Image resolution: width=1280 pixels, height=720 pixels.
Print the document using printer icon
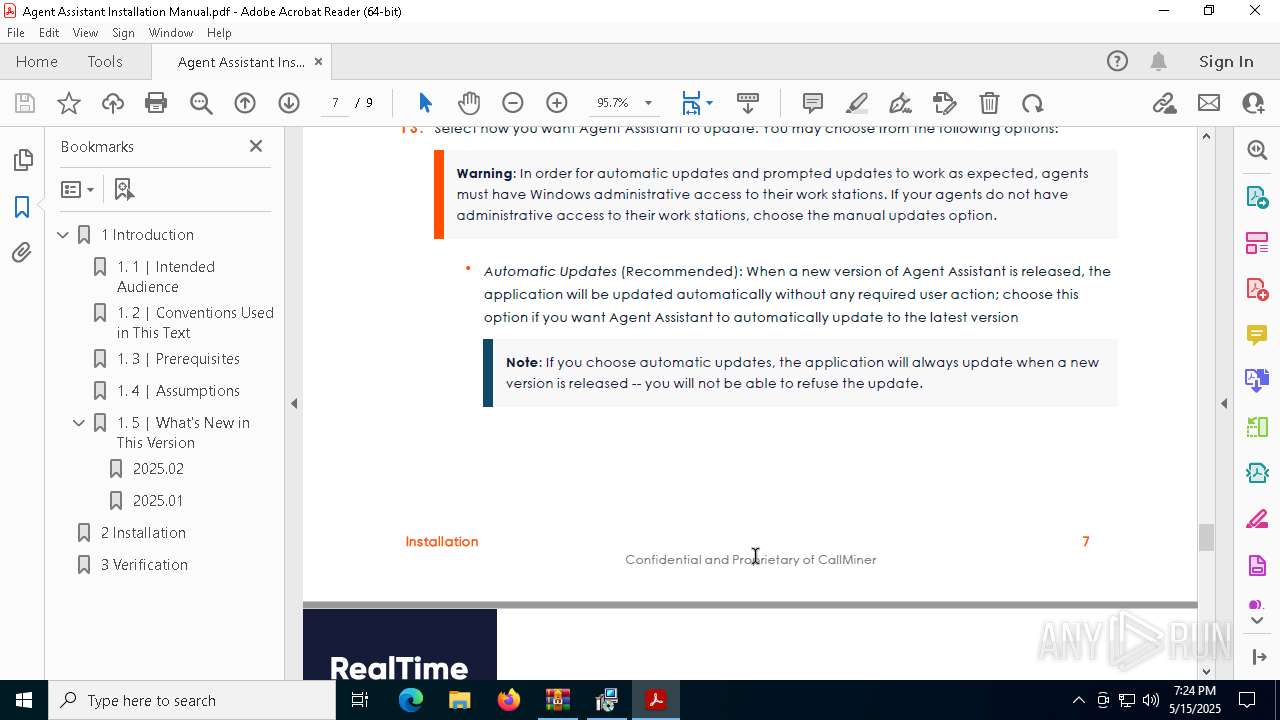pyautogui.click(x=156, y=103)
